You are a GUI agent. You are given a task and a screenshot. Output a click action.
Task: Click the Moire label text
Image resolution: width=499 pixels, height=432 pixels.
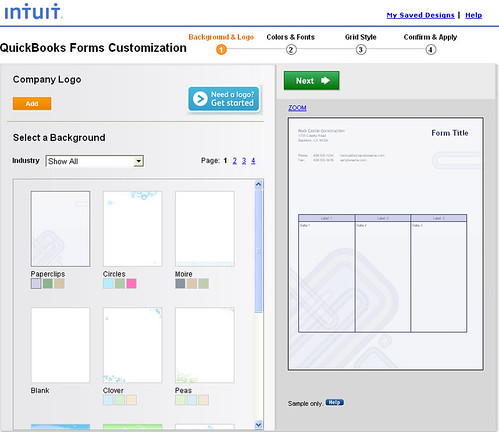point(184,274)
